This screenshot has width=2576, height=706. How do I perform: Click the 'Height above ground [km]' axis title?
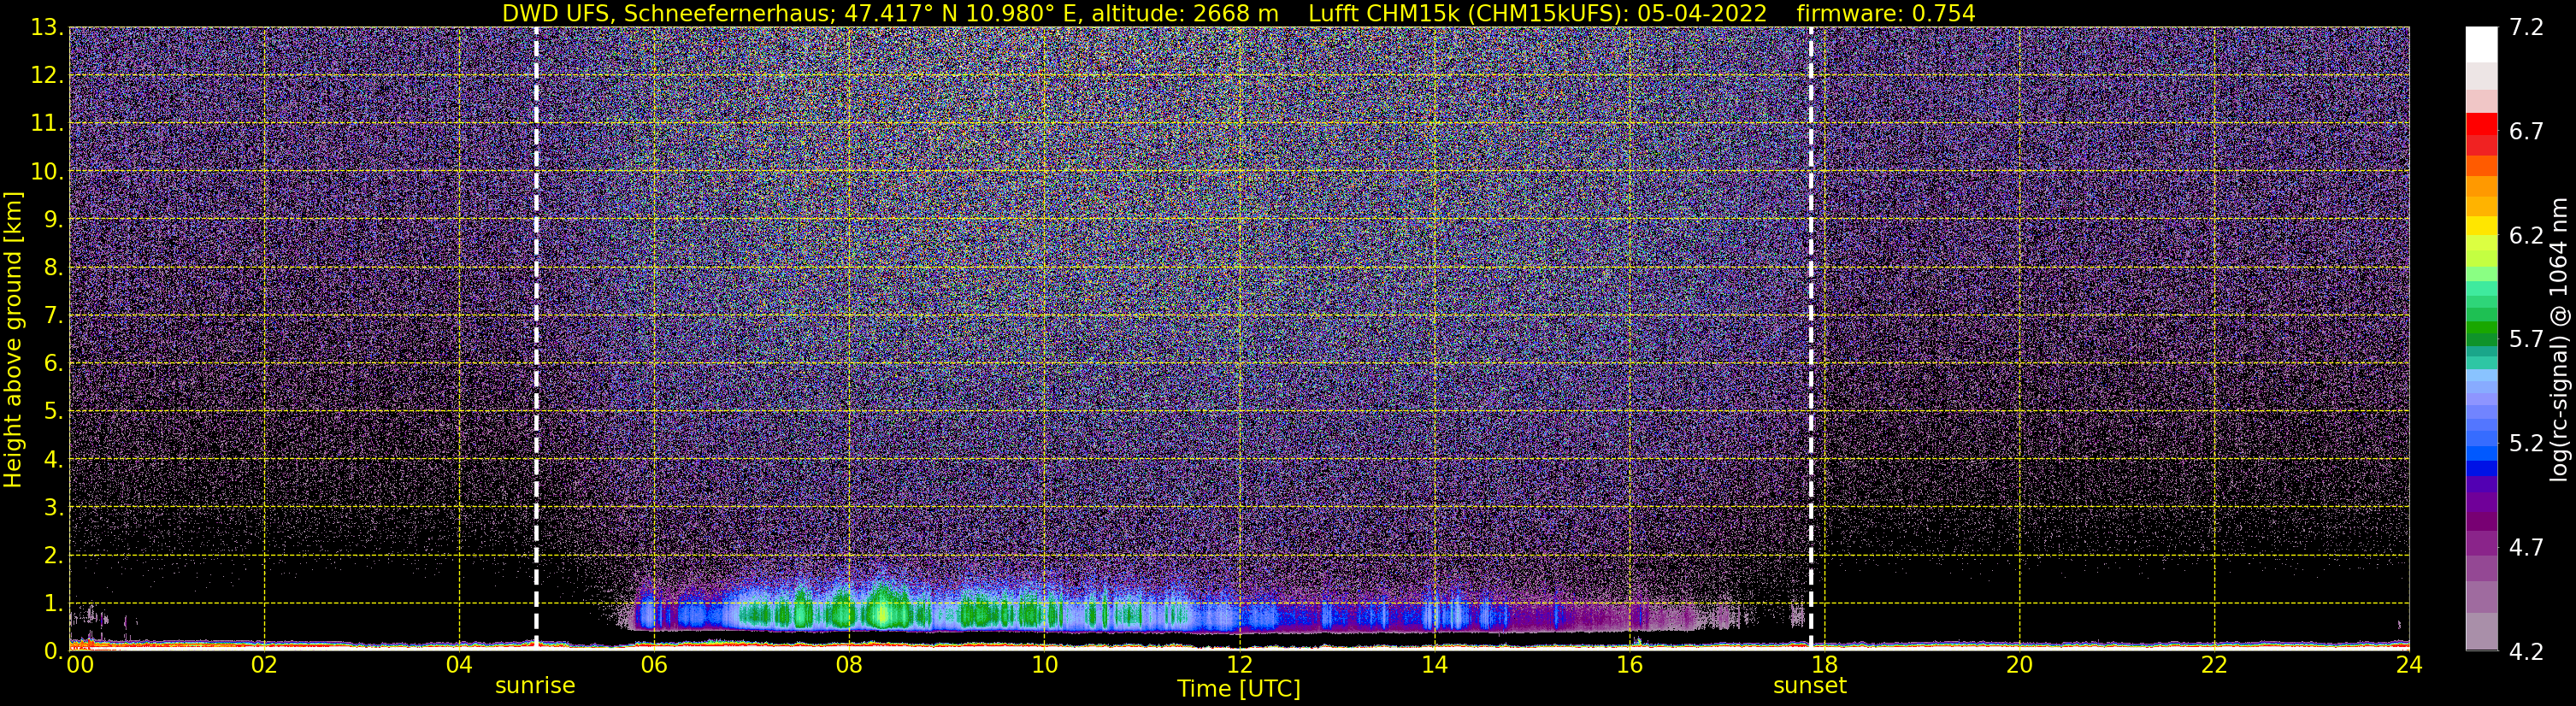13,340
